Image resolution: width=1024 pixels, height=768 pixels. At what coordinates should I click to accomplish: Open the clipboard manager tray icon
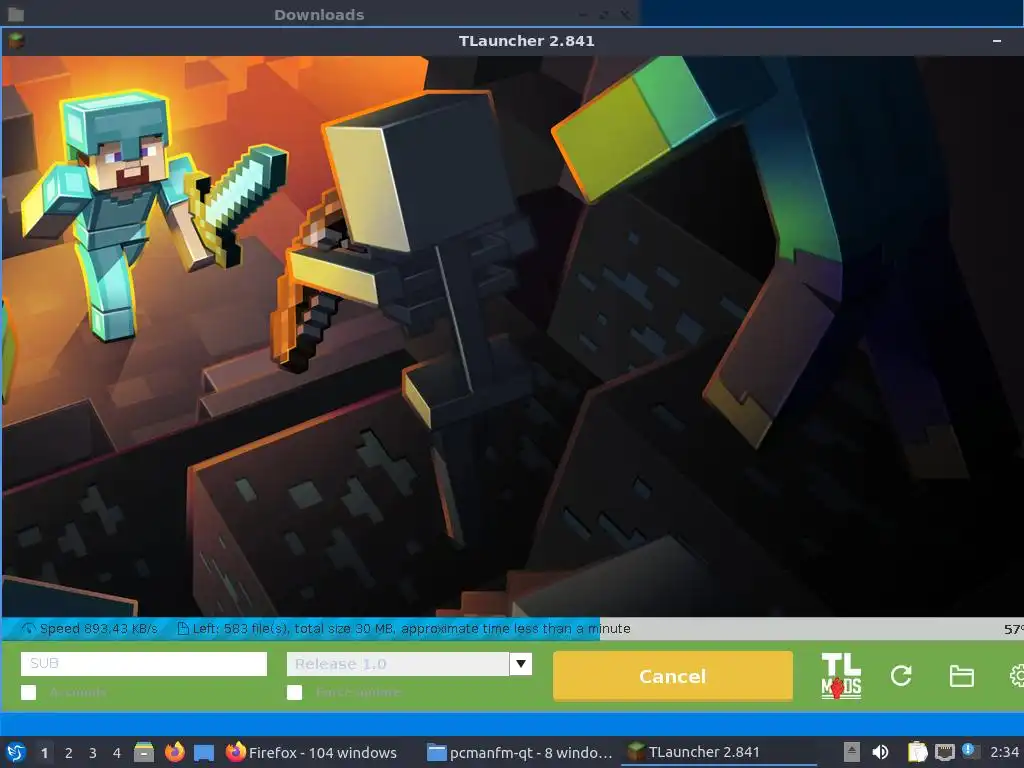tap(917, 752)
